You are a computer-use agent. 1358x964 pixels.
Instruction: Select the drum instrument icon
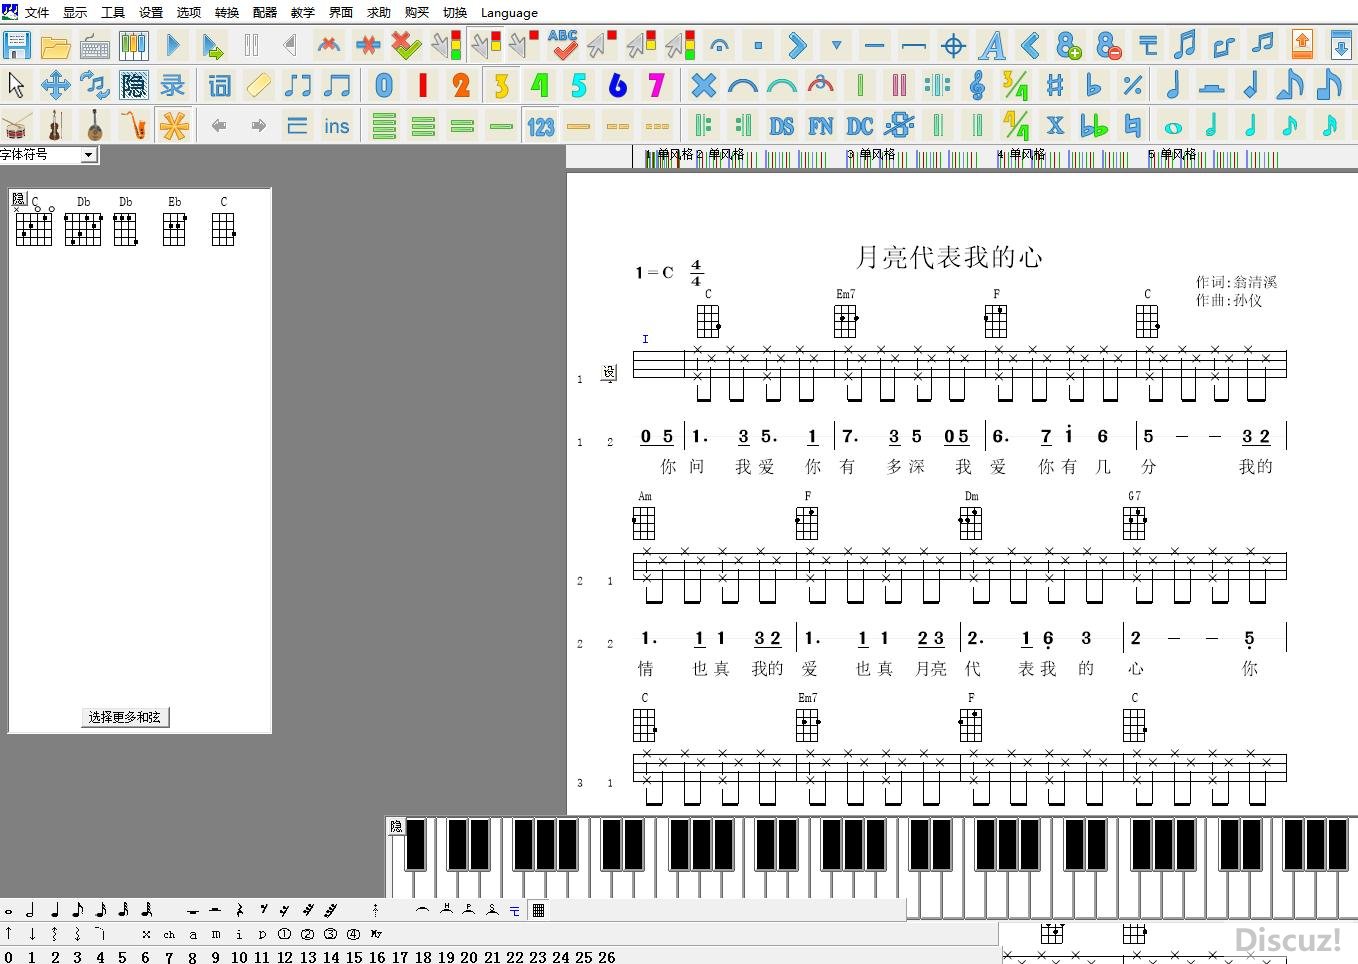(16, 125)
